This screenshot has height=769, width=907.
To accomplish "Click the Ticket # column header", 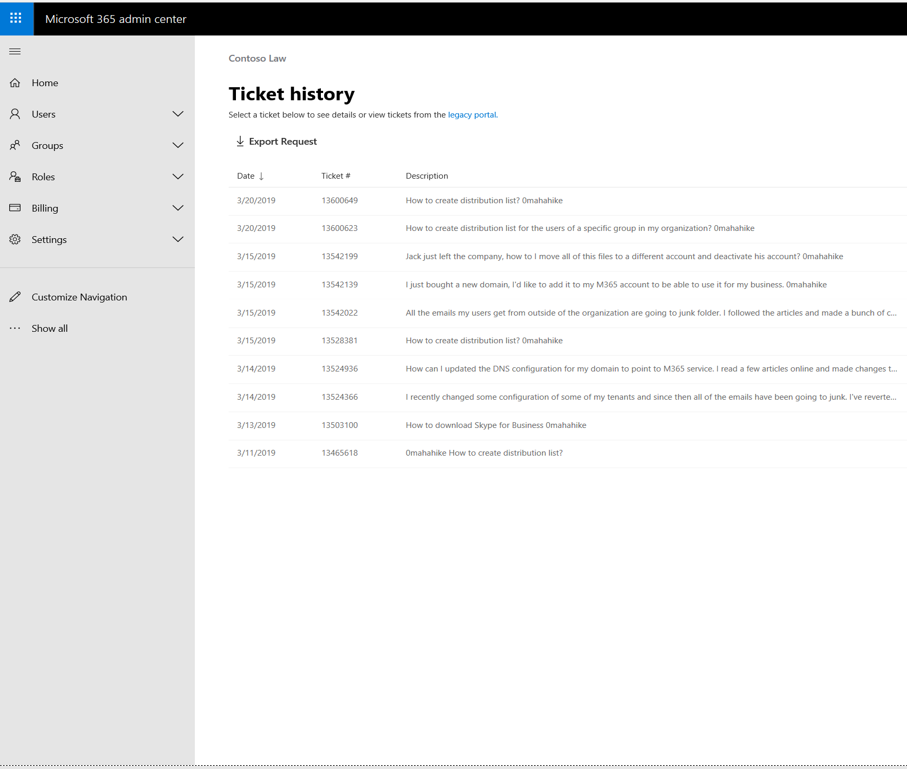I will tap(335, 176).
